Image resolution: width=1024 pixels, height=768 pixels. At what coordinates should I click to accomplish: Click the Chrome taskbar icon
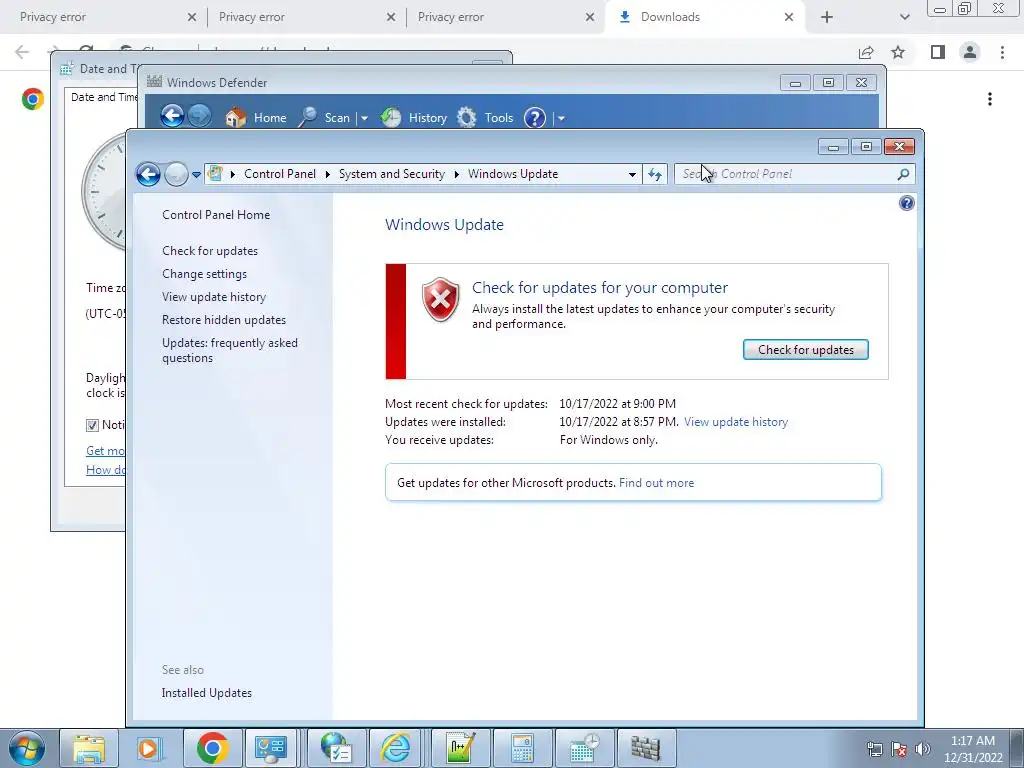click(x=212, y=748)
